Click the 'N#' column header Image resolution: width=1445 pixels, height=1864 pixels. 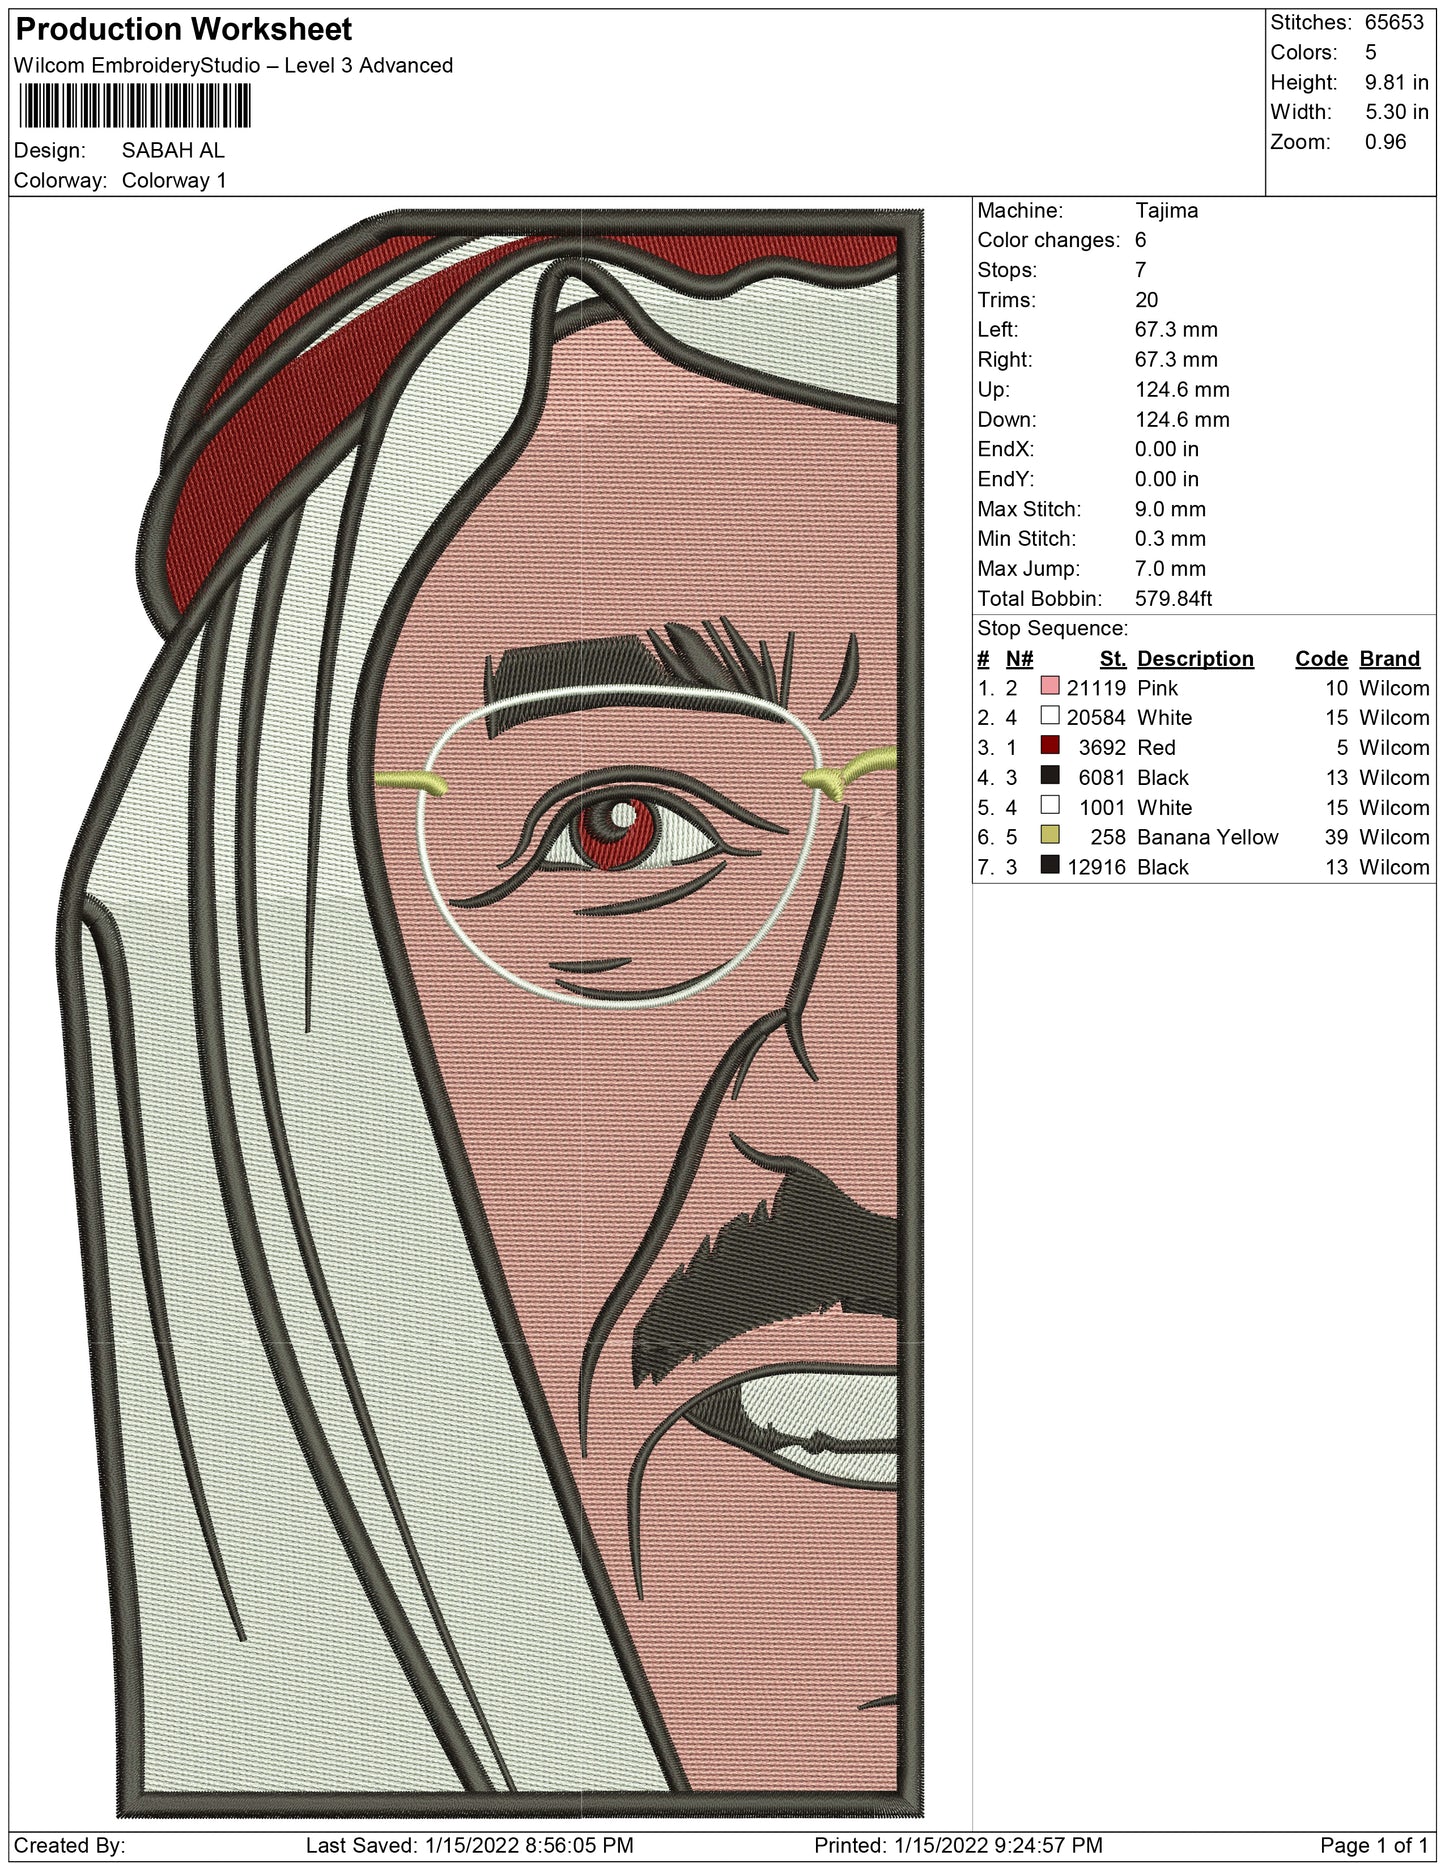pyautogui.click(x=1019, y=659)
